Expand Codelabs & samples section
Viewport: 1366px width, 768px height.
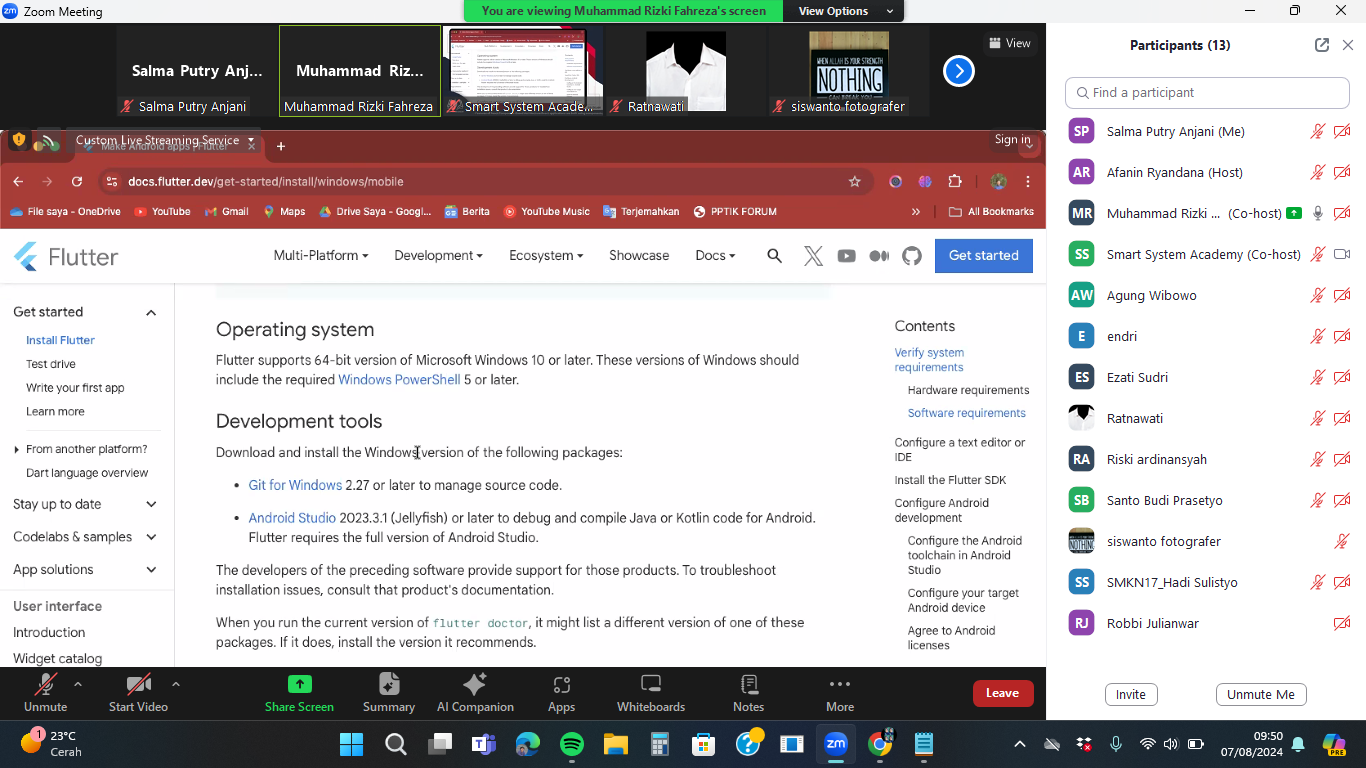(x=151, y=537)
